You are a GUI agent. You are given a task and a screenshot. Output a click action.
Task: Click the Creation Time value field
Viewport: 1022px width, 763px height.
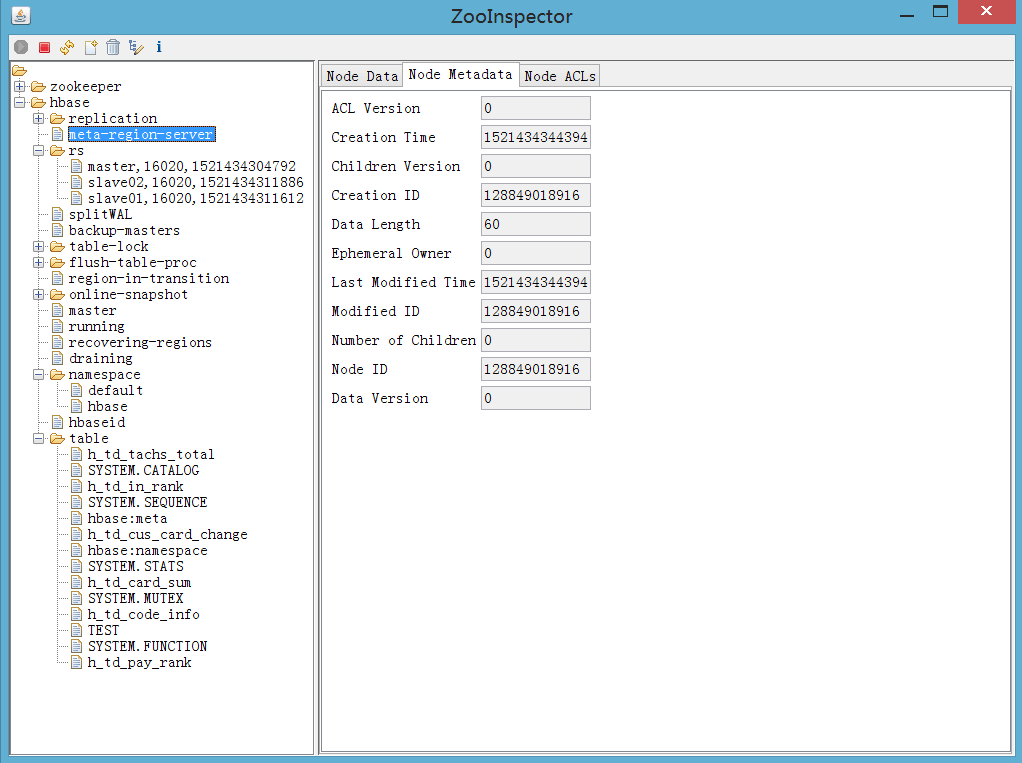click(x=536, y=137)
